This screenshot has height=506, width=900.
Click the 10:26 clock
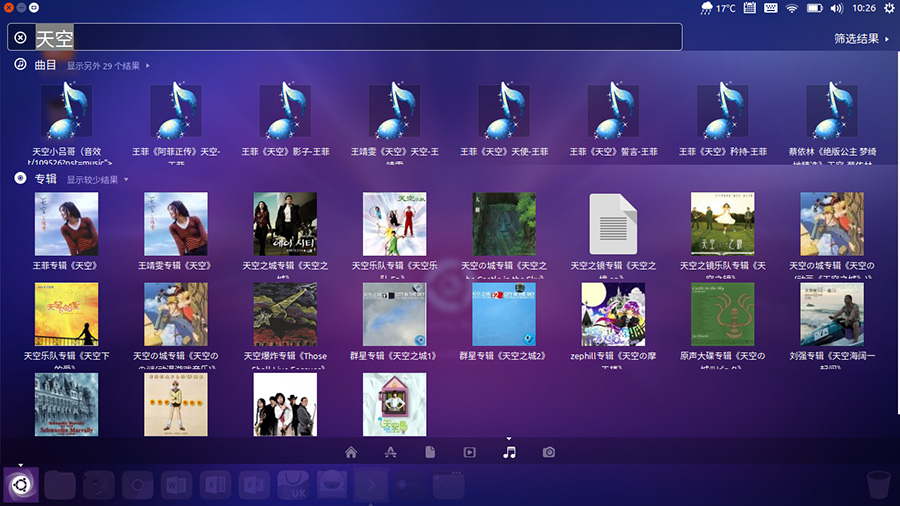point(864,8)
